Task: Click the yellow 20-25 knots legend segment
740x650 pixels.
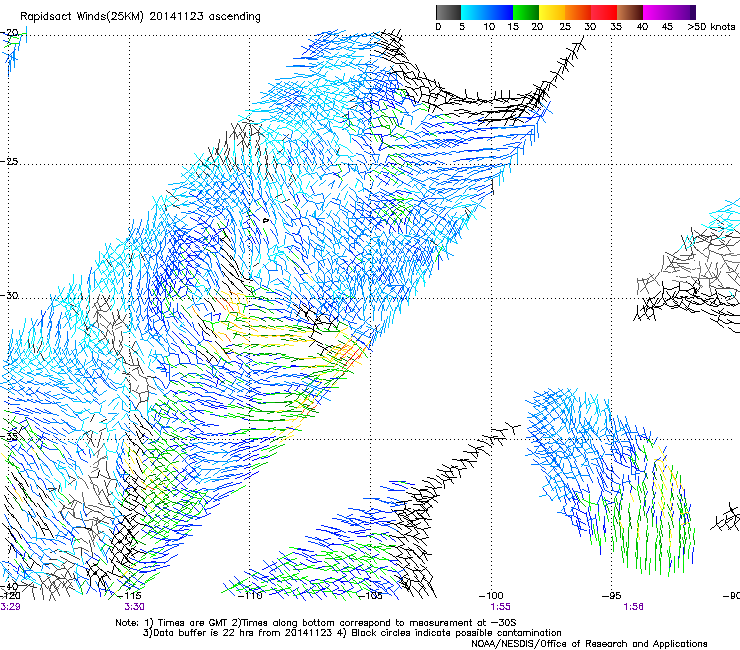Action: pyautogui.click(x=552, y=12)
